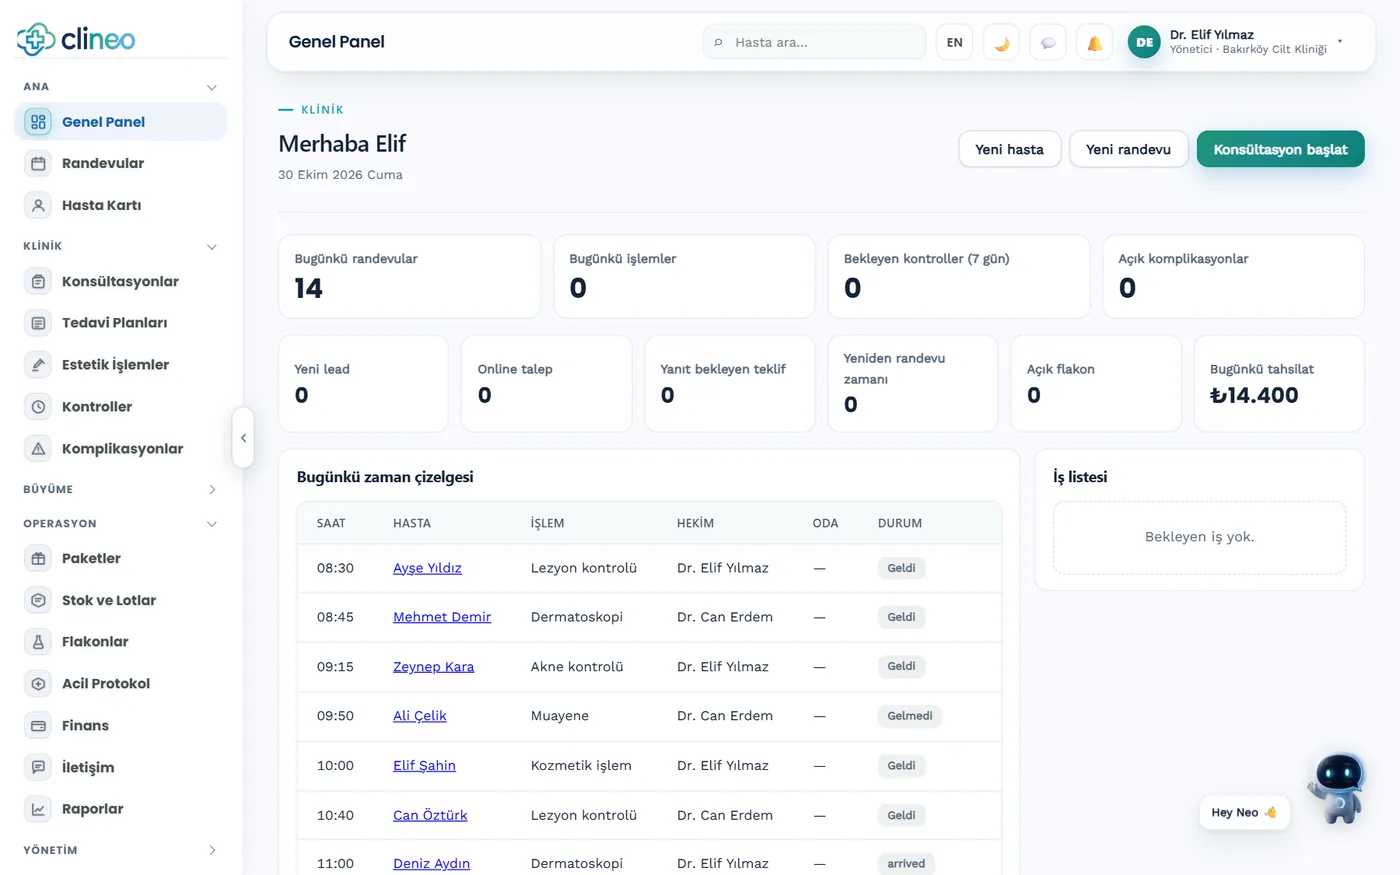This screenshot has height=875, width=1400.
Task: Open Hasta Kartı person icon
Action: coord(38,205)
